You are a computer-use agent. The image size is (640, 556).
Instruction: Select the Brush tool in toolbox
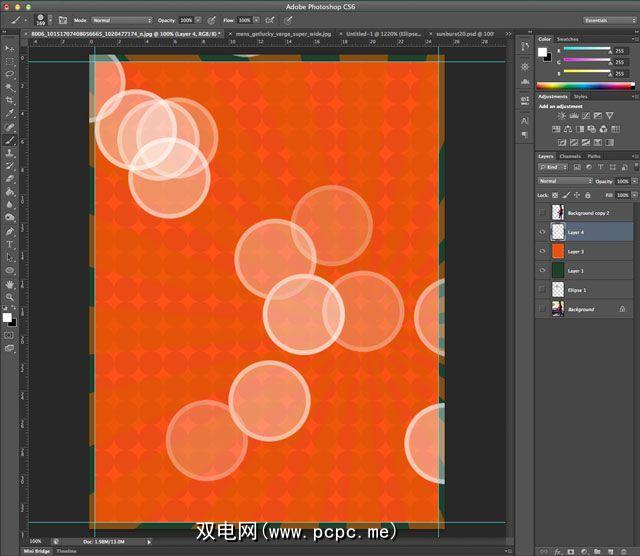(x=10, y=141)
